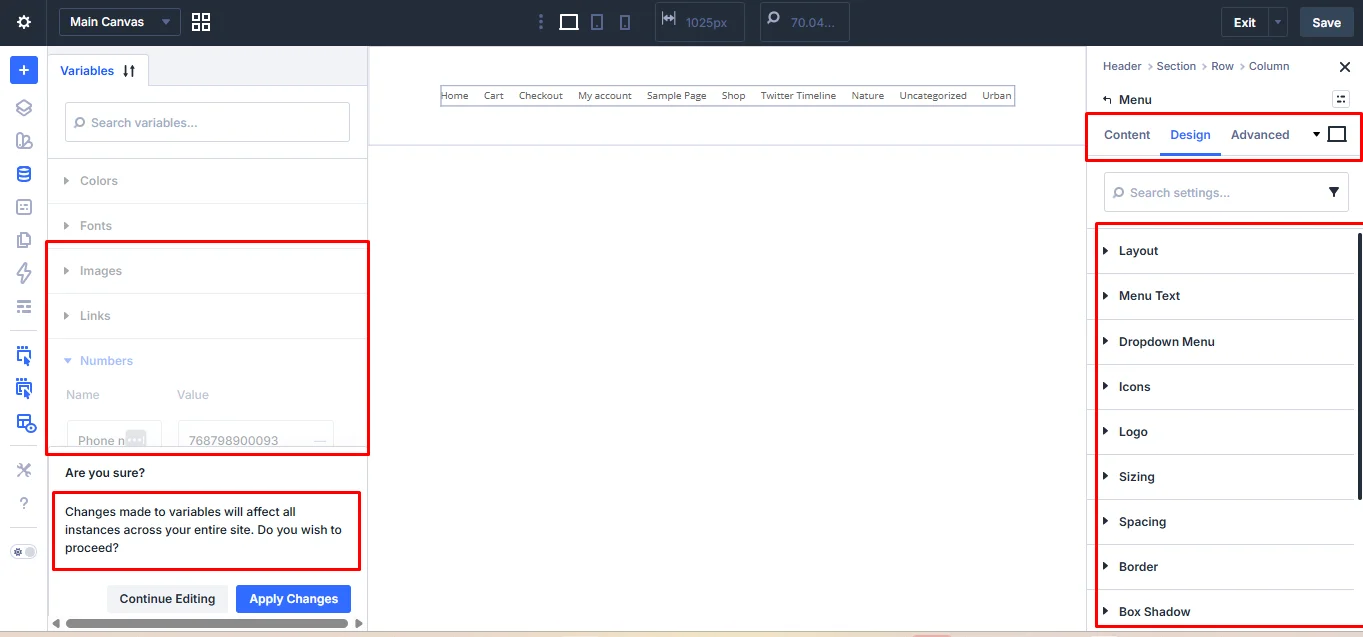Switch to tablet view icon

[597, 22]
